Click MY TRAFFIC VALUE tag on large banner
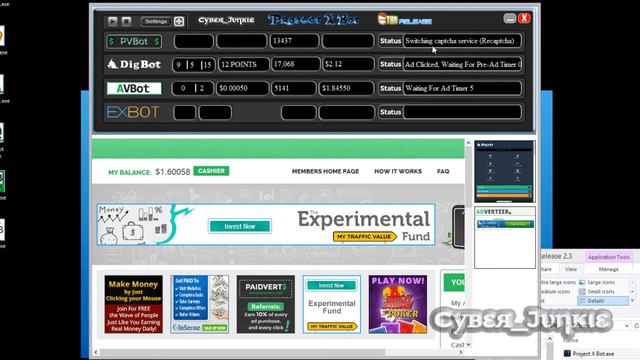Image resolution: width=640 pixels, height=360 pixels. pos(364,237)
